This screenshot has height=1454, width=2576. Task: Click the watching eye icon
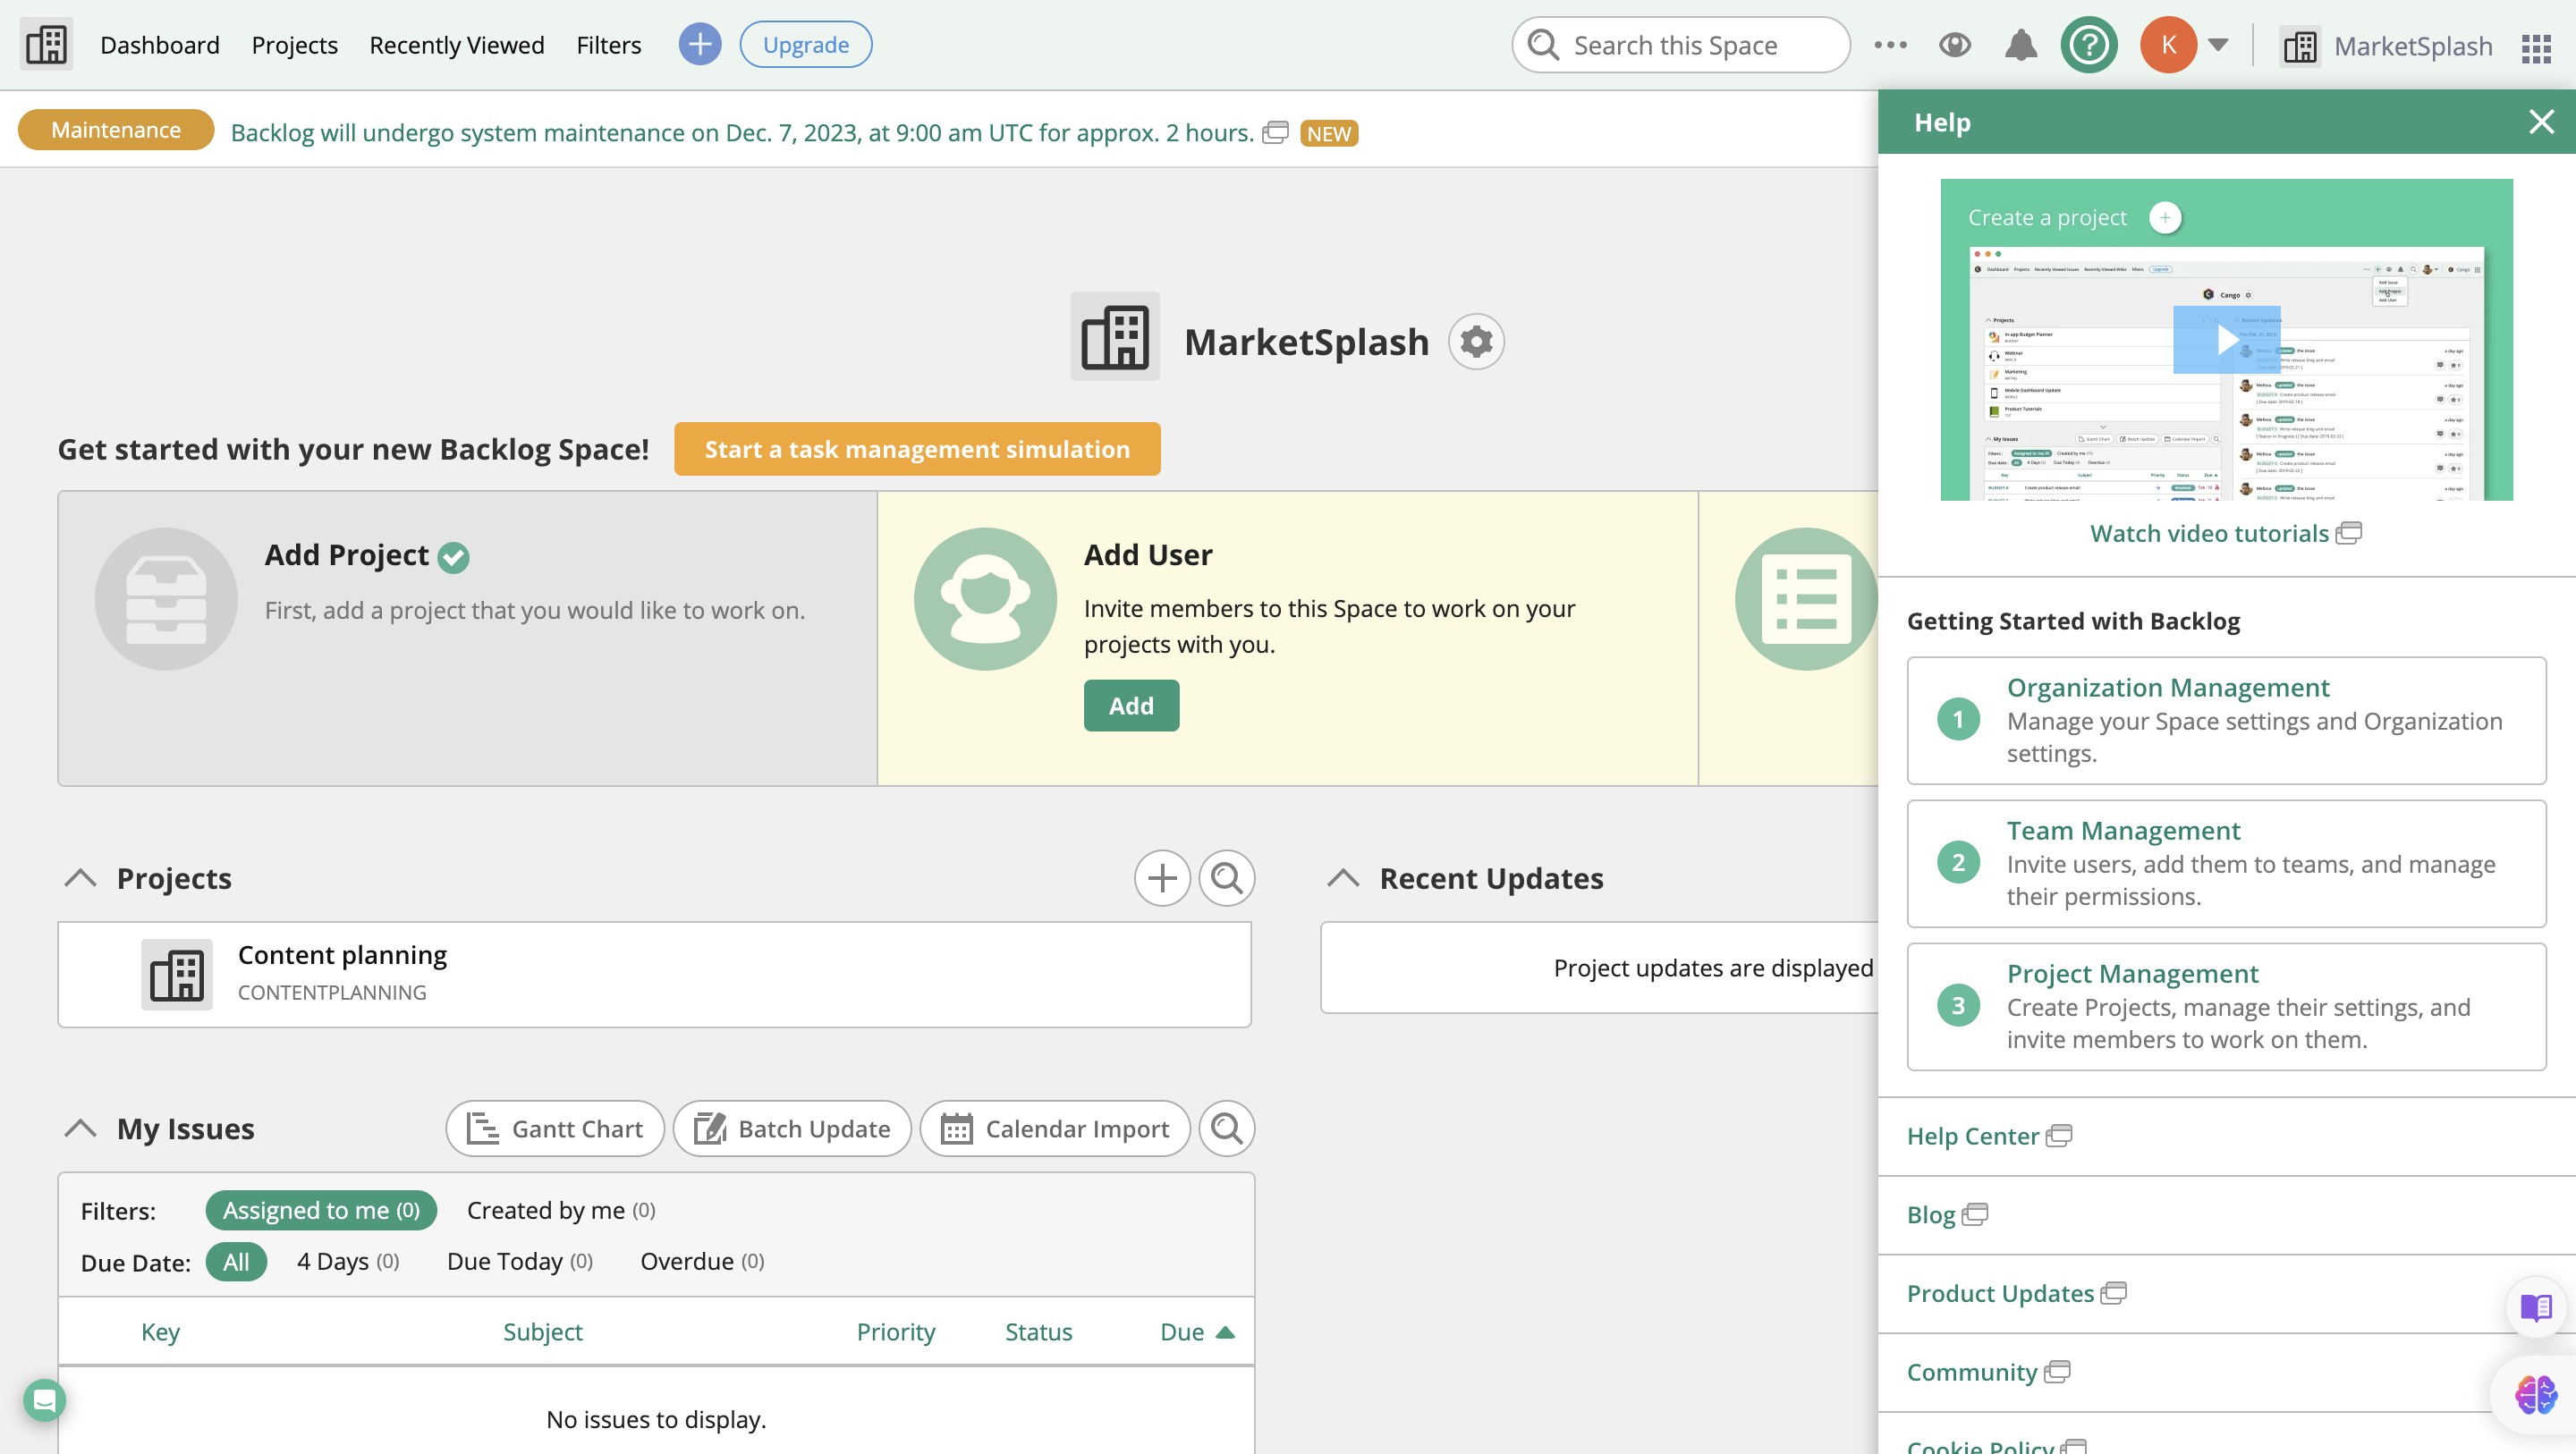[1954, 45]
